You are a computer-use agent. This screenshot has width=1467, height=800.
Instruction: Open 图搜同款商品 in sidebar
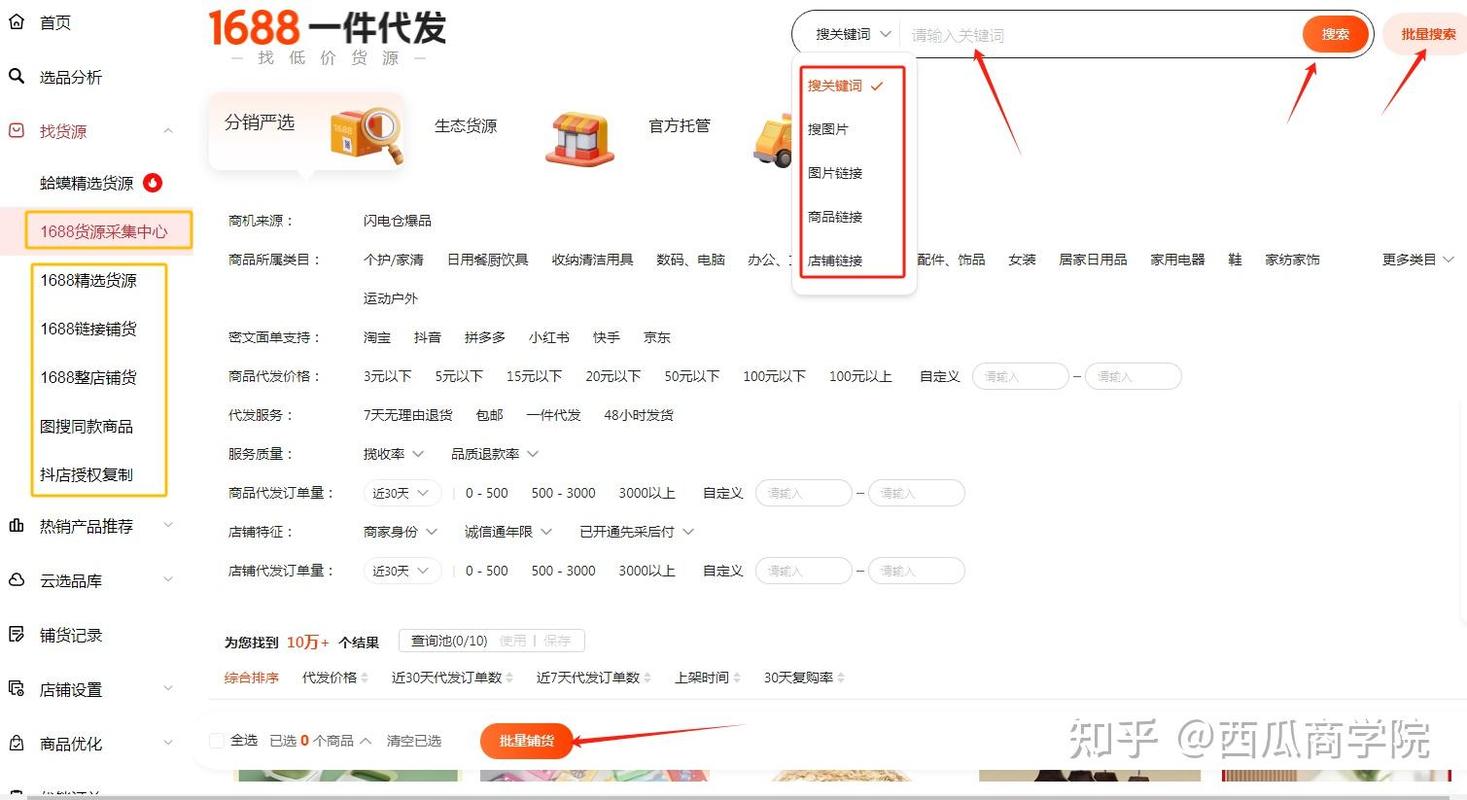(86, 427)
